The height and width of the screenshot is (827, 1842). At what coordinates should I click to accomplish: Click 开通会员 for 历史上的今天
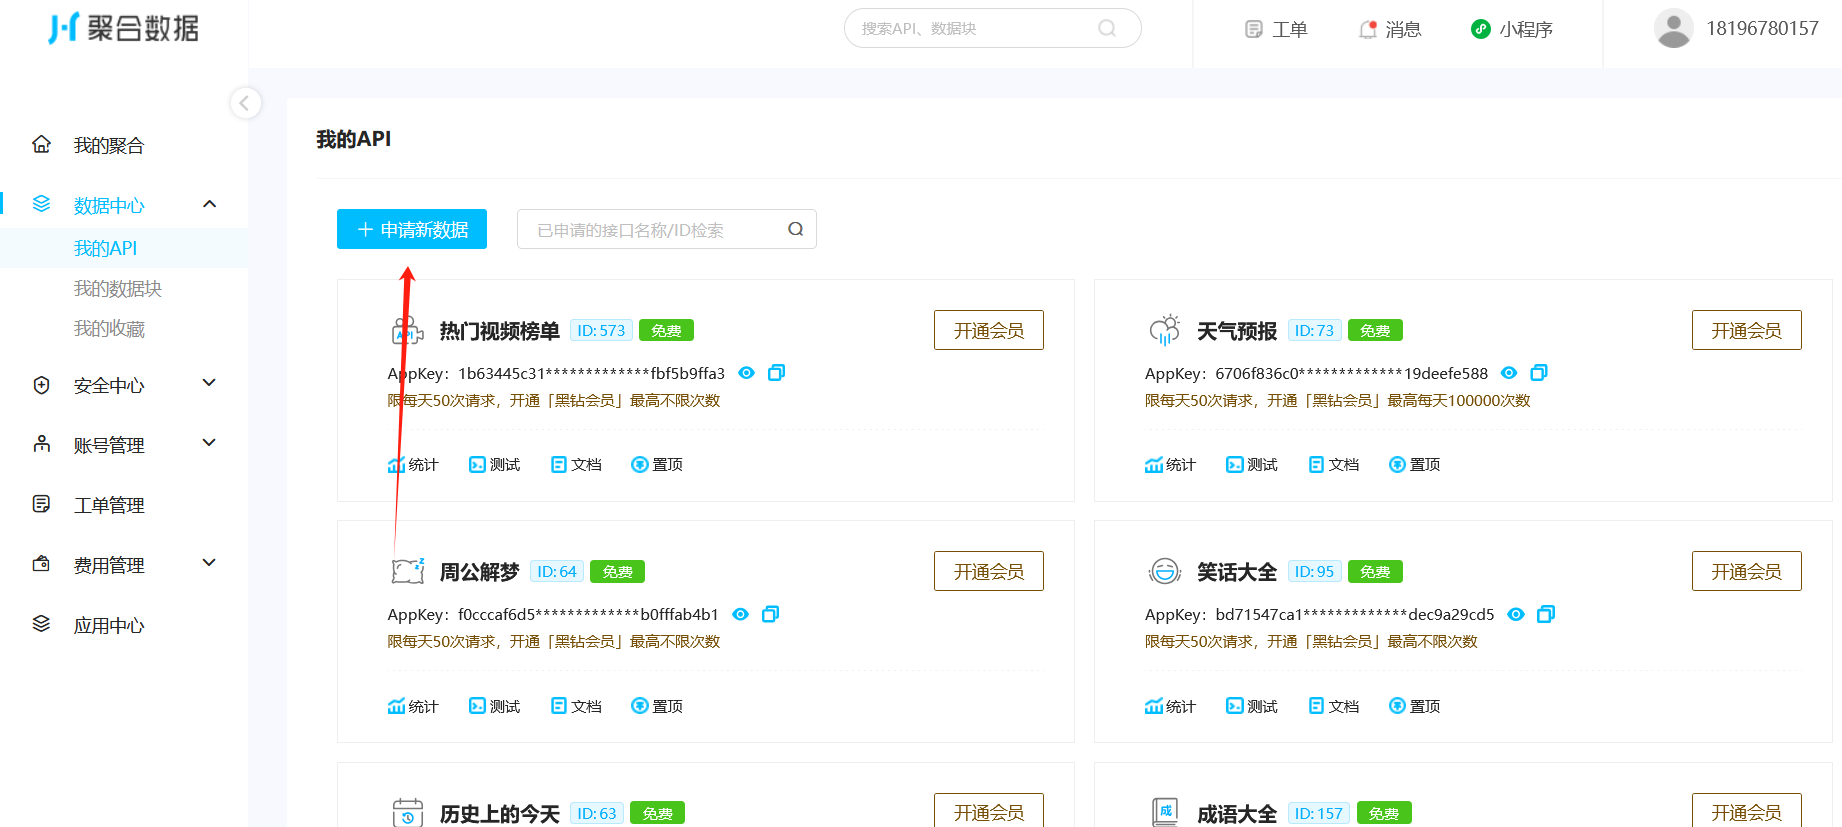989,810
